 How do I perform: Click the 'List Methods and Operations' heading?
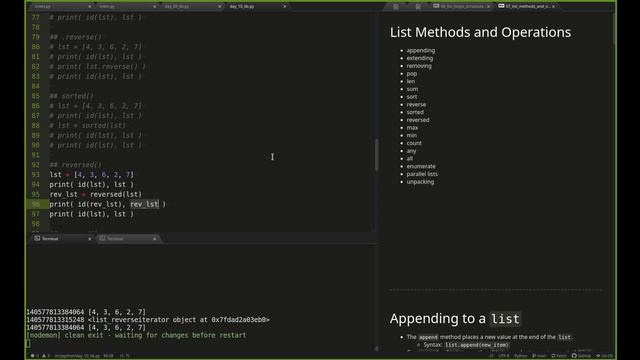click(x=480, y=33)
